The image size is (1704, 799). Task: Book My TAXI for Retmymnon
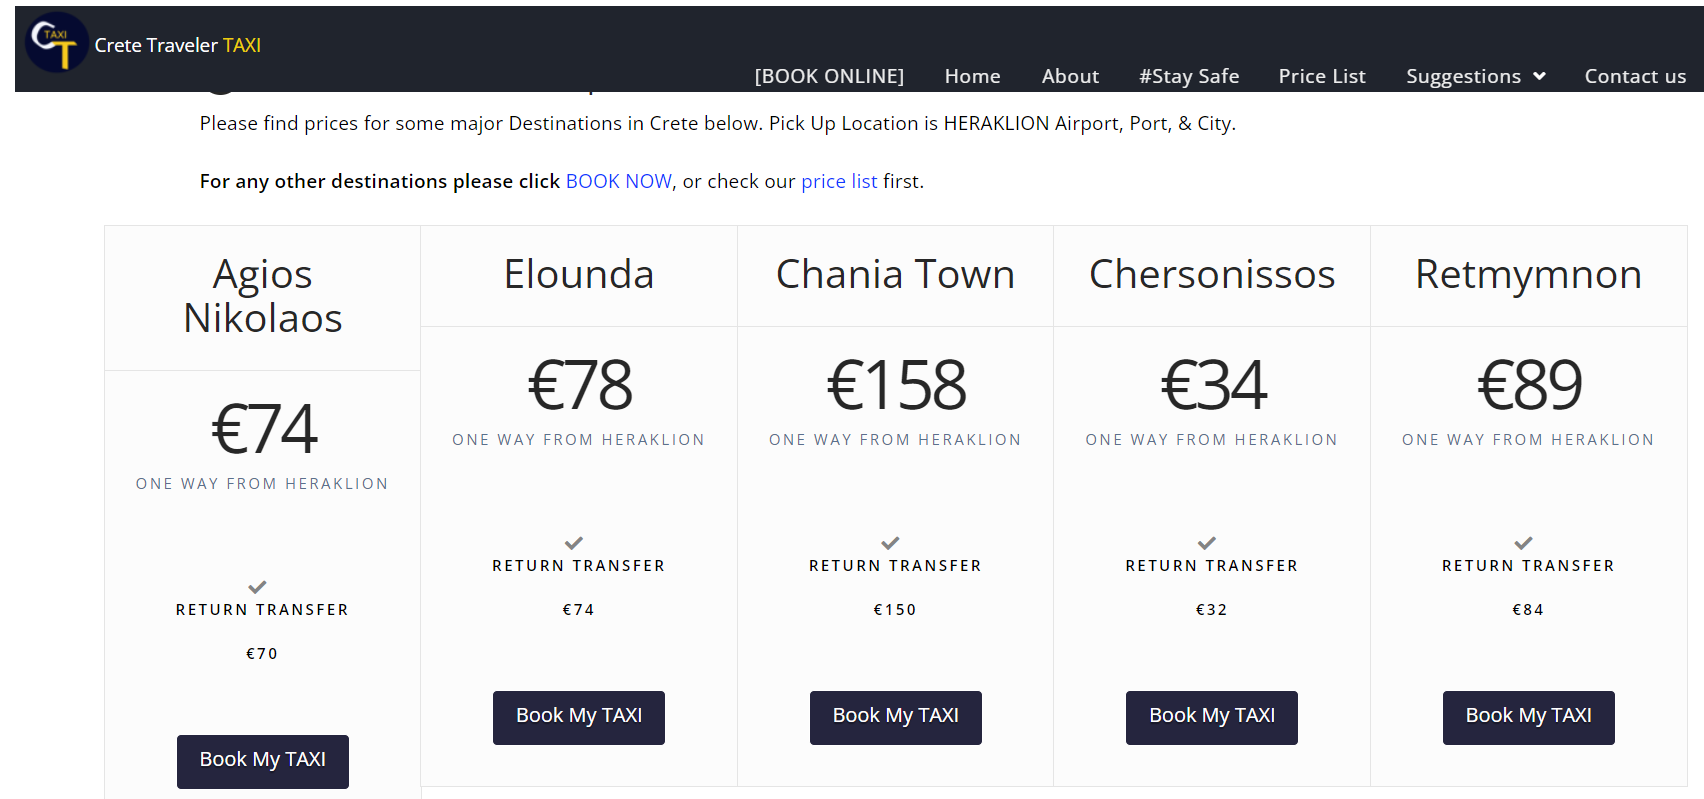pos(1529,717)
